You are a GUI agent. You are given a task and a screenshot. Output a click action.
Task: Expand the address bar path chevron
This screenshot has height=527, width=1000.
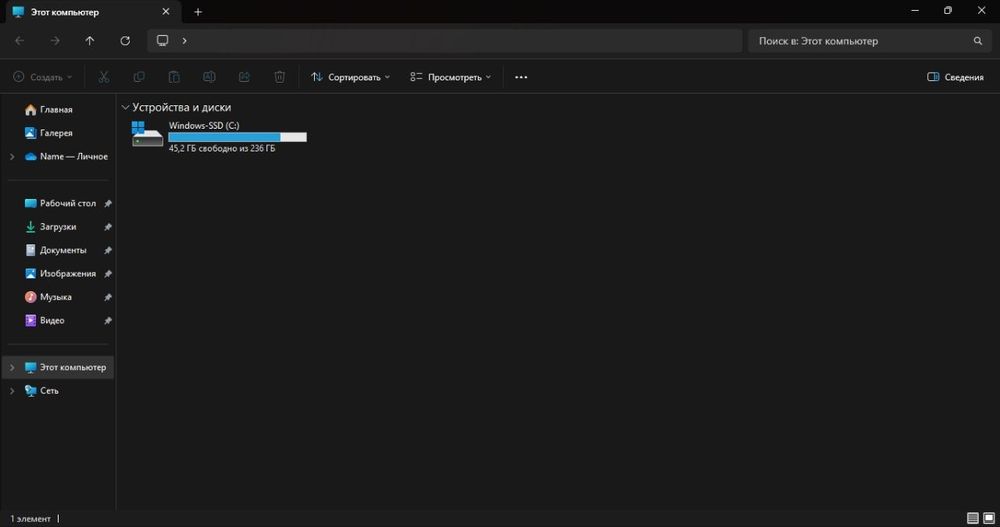[184, 41]
